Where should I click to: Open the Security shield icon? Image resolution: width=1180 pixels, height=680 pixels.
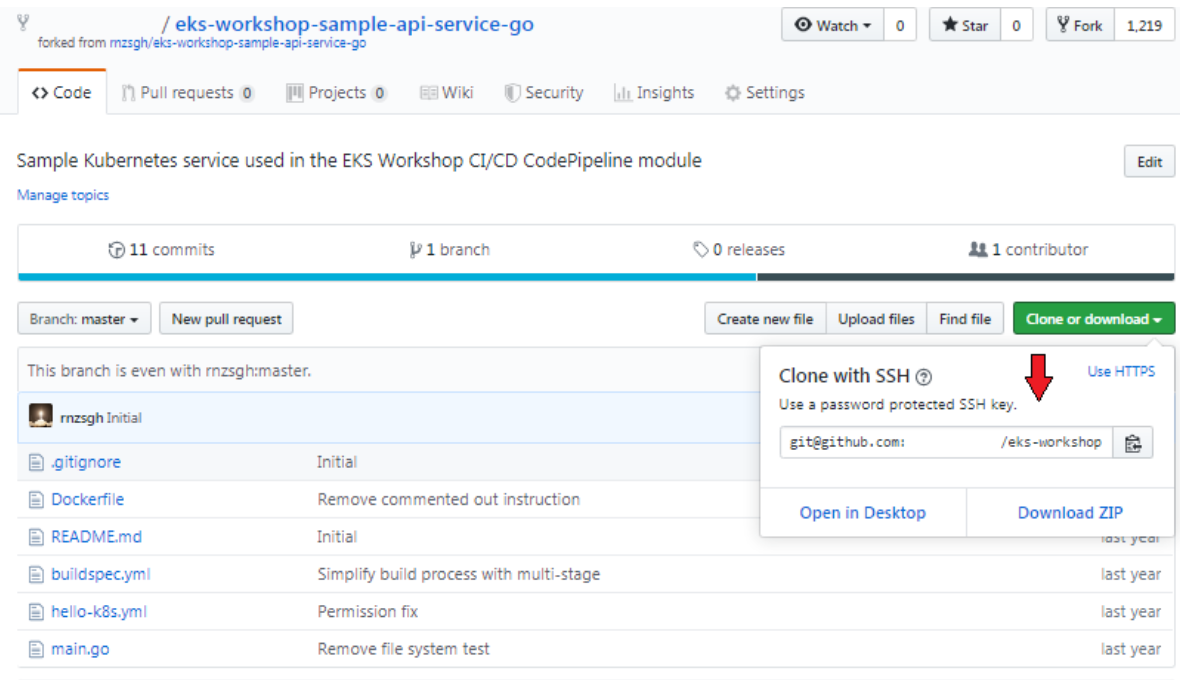[x=511, y=92]
